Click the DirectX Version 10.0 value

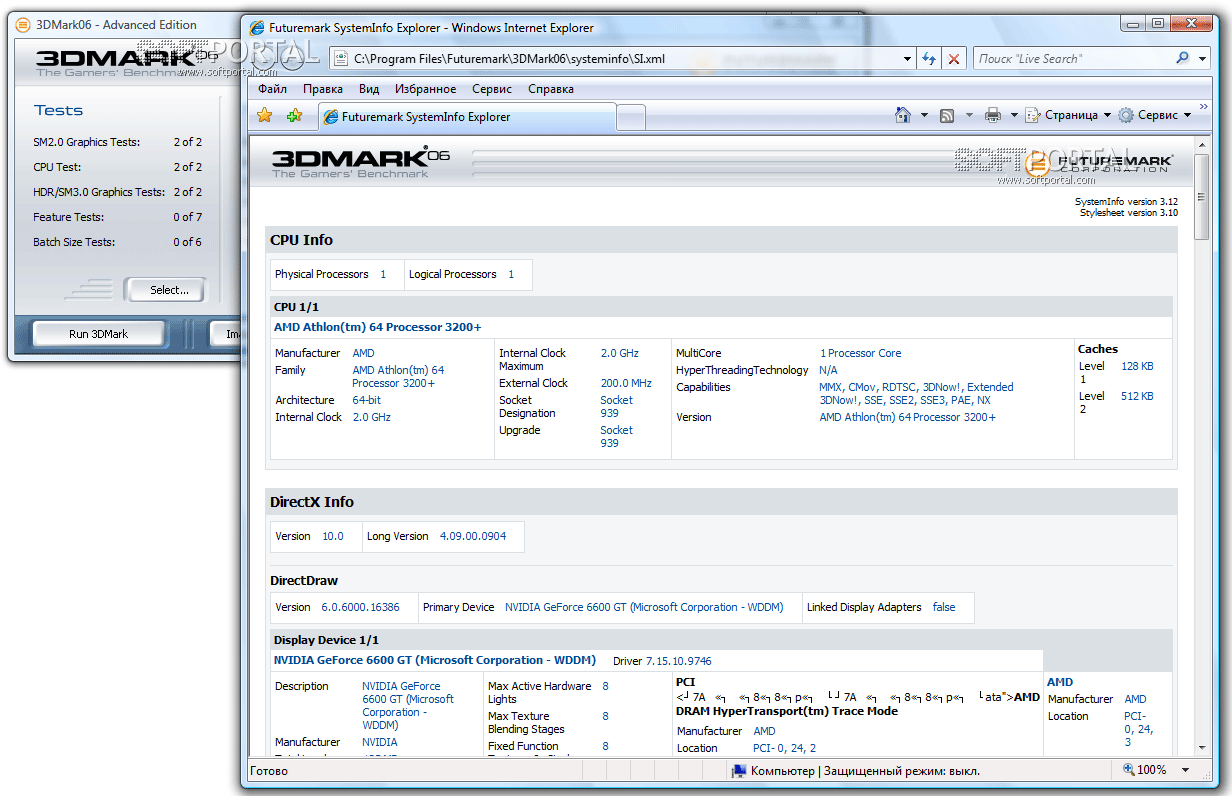[332, 536]
